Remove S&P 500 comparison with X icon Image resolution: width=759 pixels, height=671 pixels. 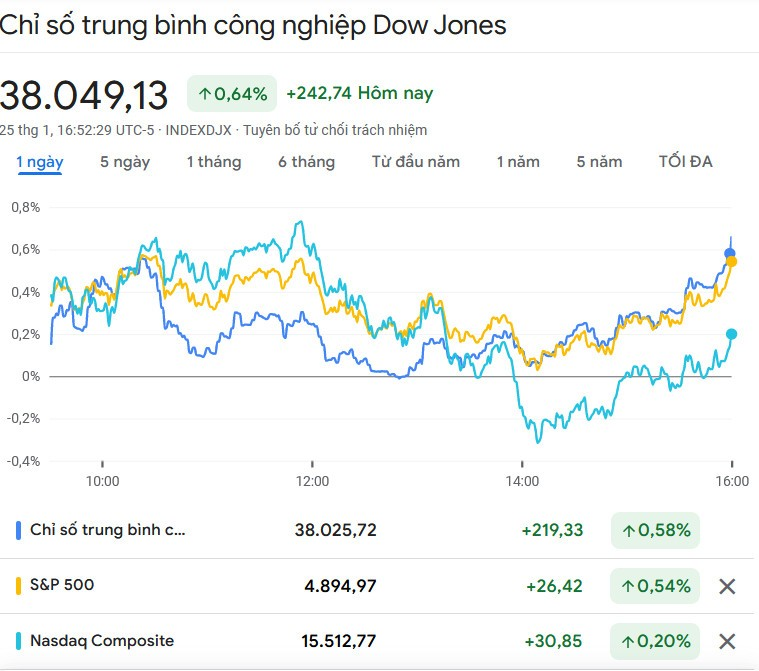click(727, 586)
